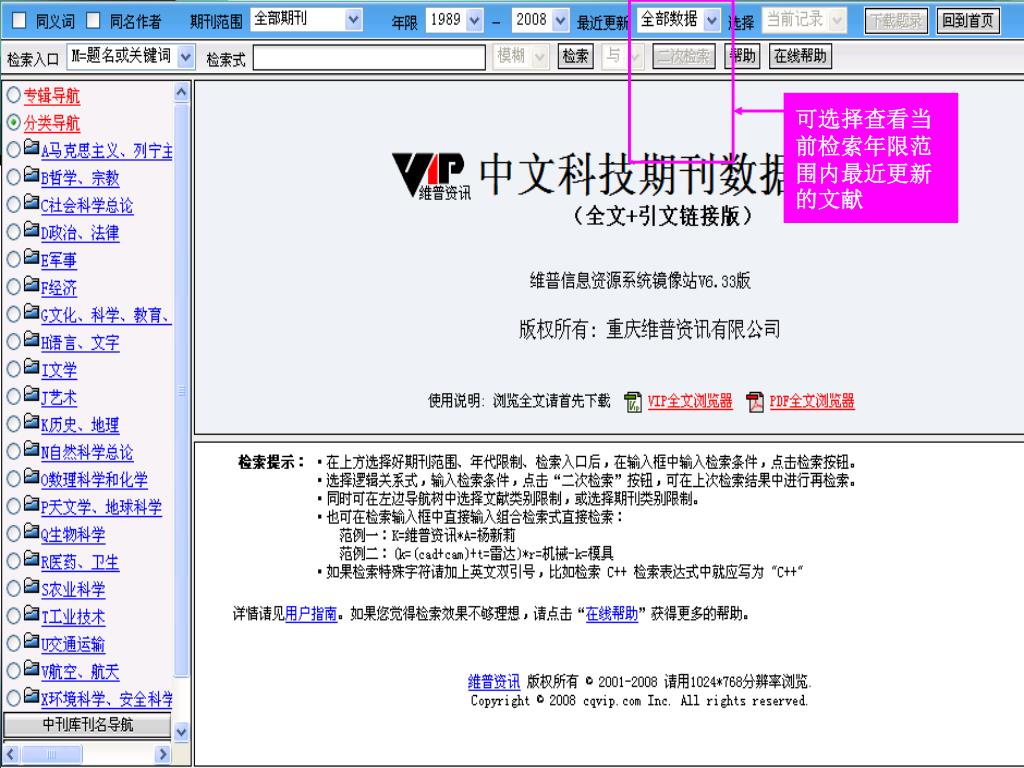
Task: Click the sidebar horizontal scrollbar thumb
Action: point(51,754)
